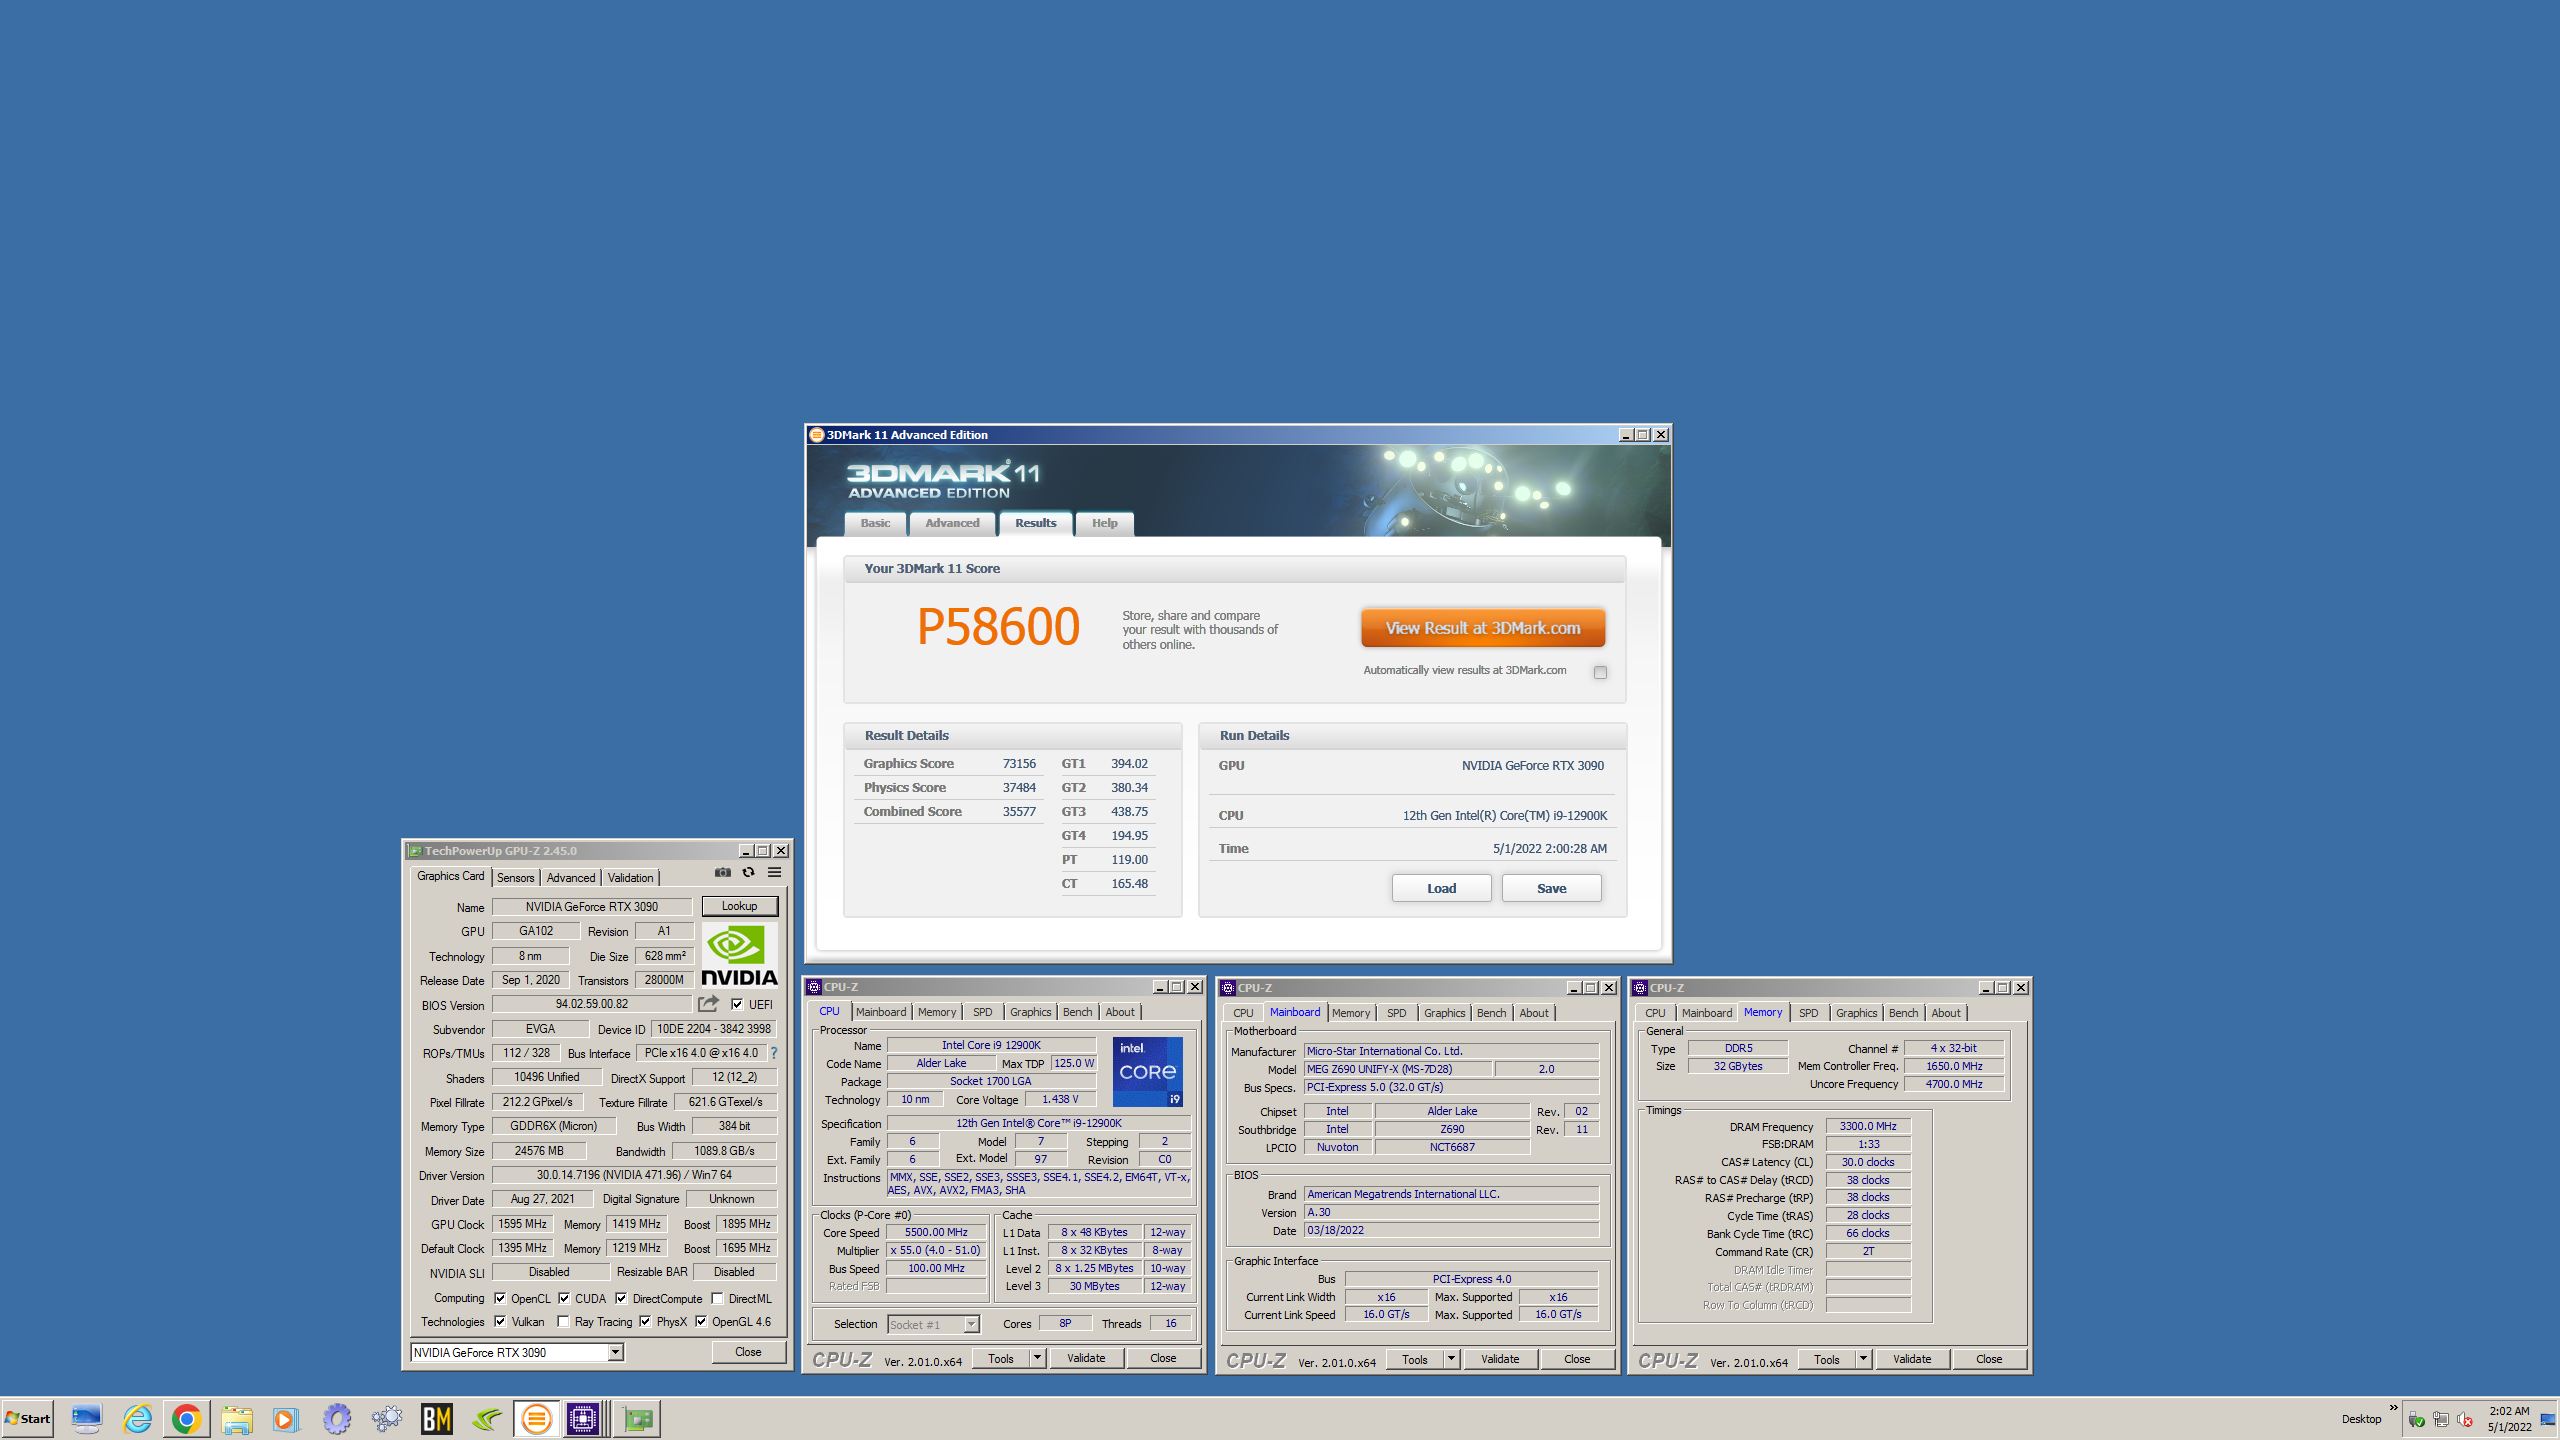Click the BM benchmark taskbar icon

click(437, 1418)
